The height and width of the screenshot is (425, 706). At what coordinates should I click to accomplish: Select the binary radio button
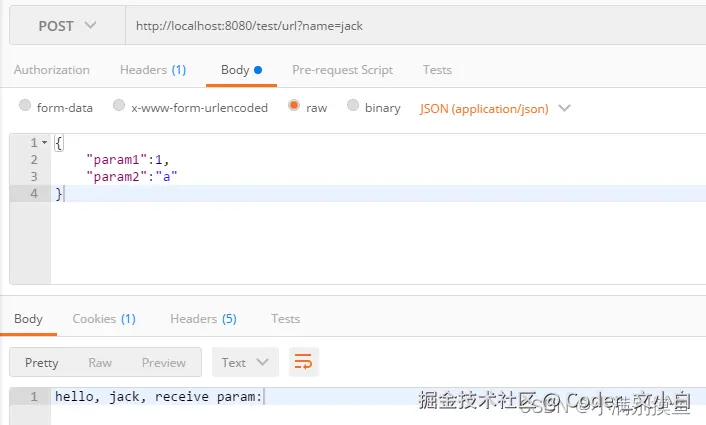(353, 105)
